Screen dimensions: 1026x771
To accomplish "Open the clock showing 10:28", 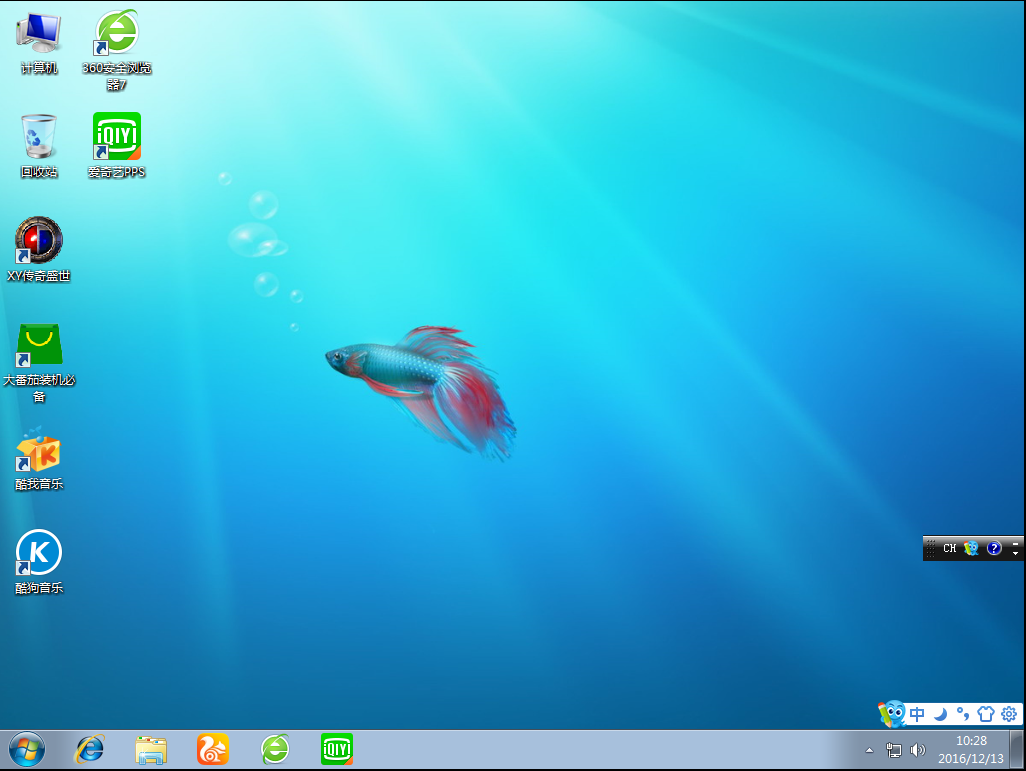I will tap(971, 749).
